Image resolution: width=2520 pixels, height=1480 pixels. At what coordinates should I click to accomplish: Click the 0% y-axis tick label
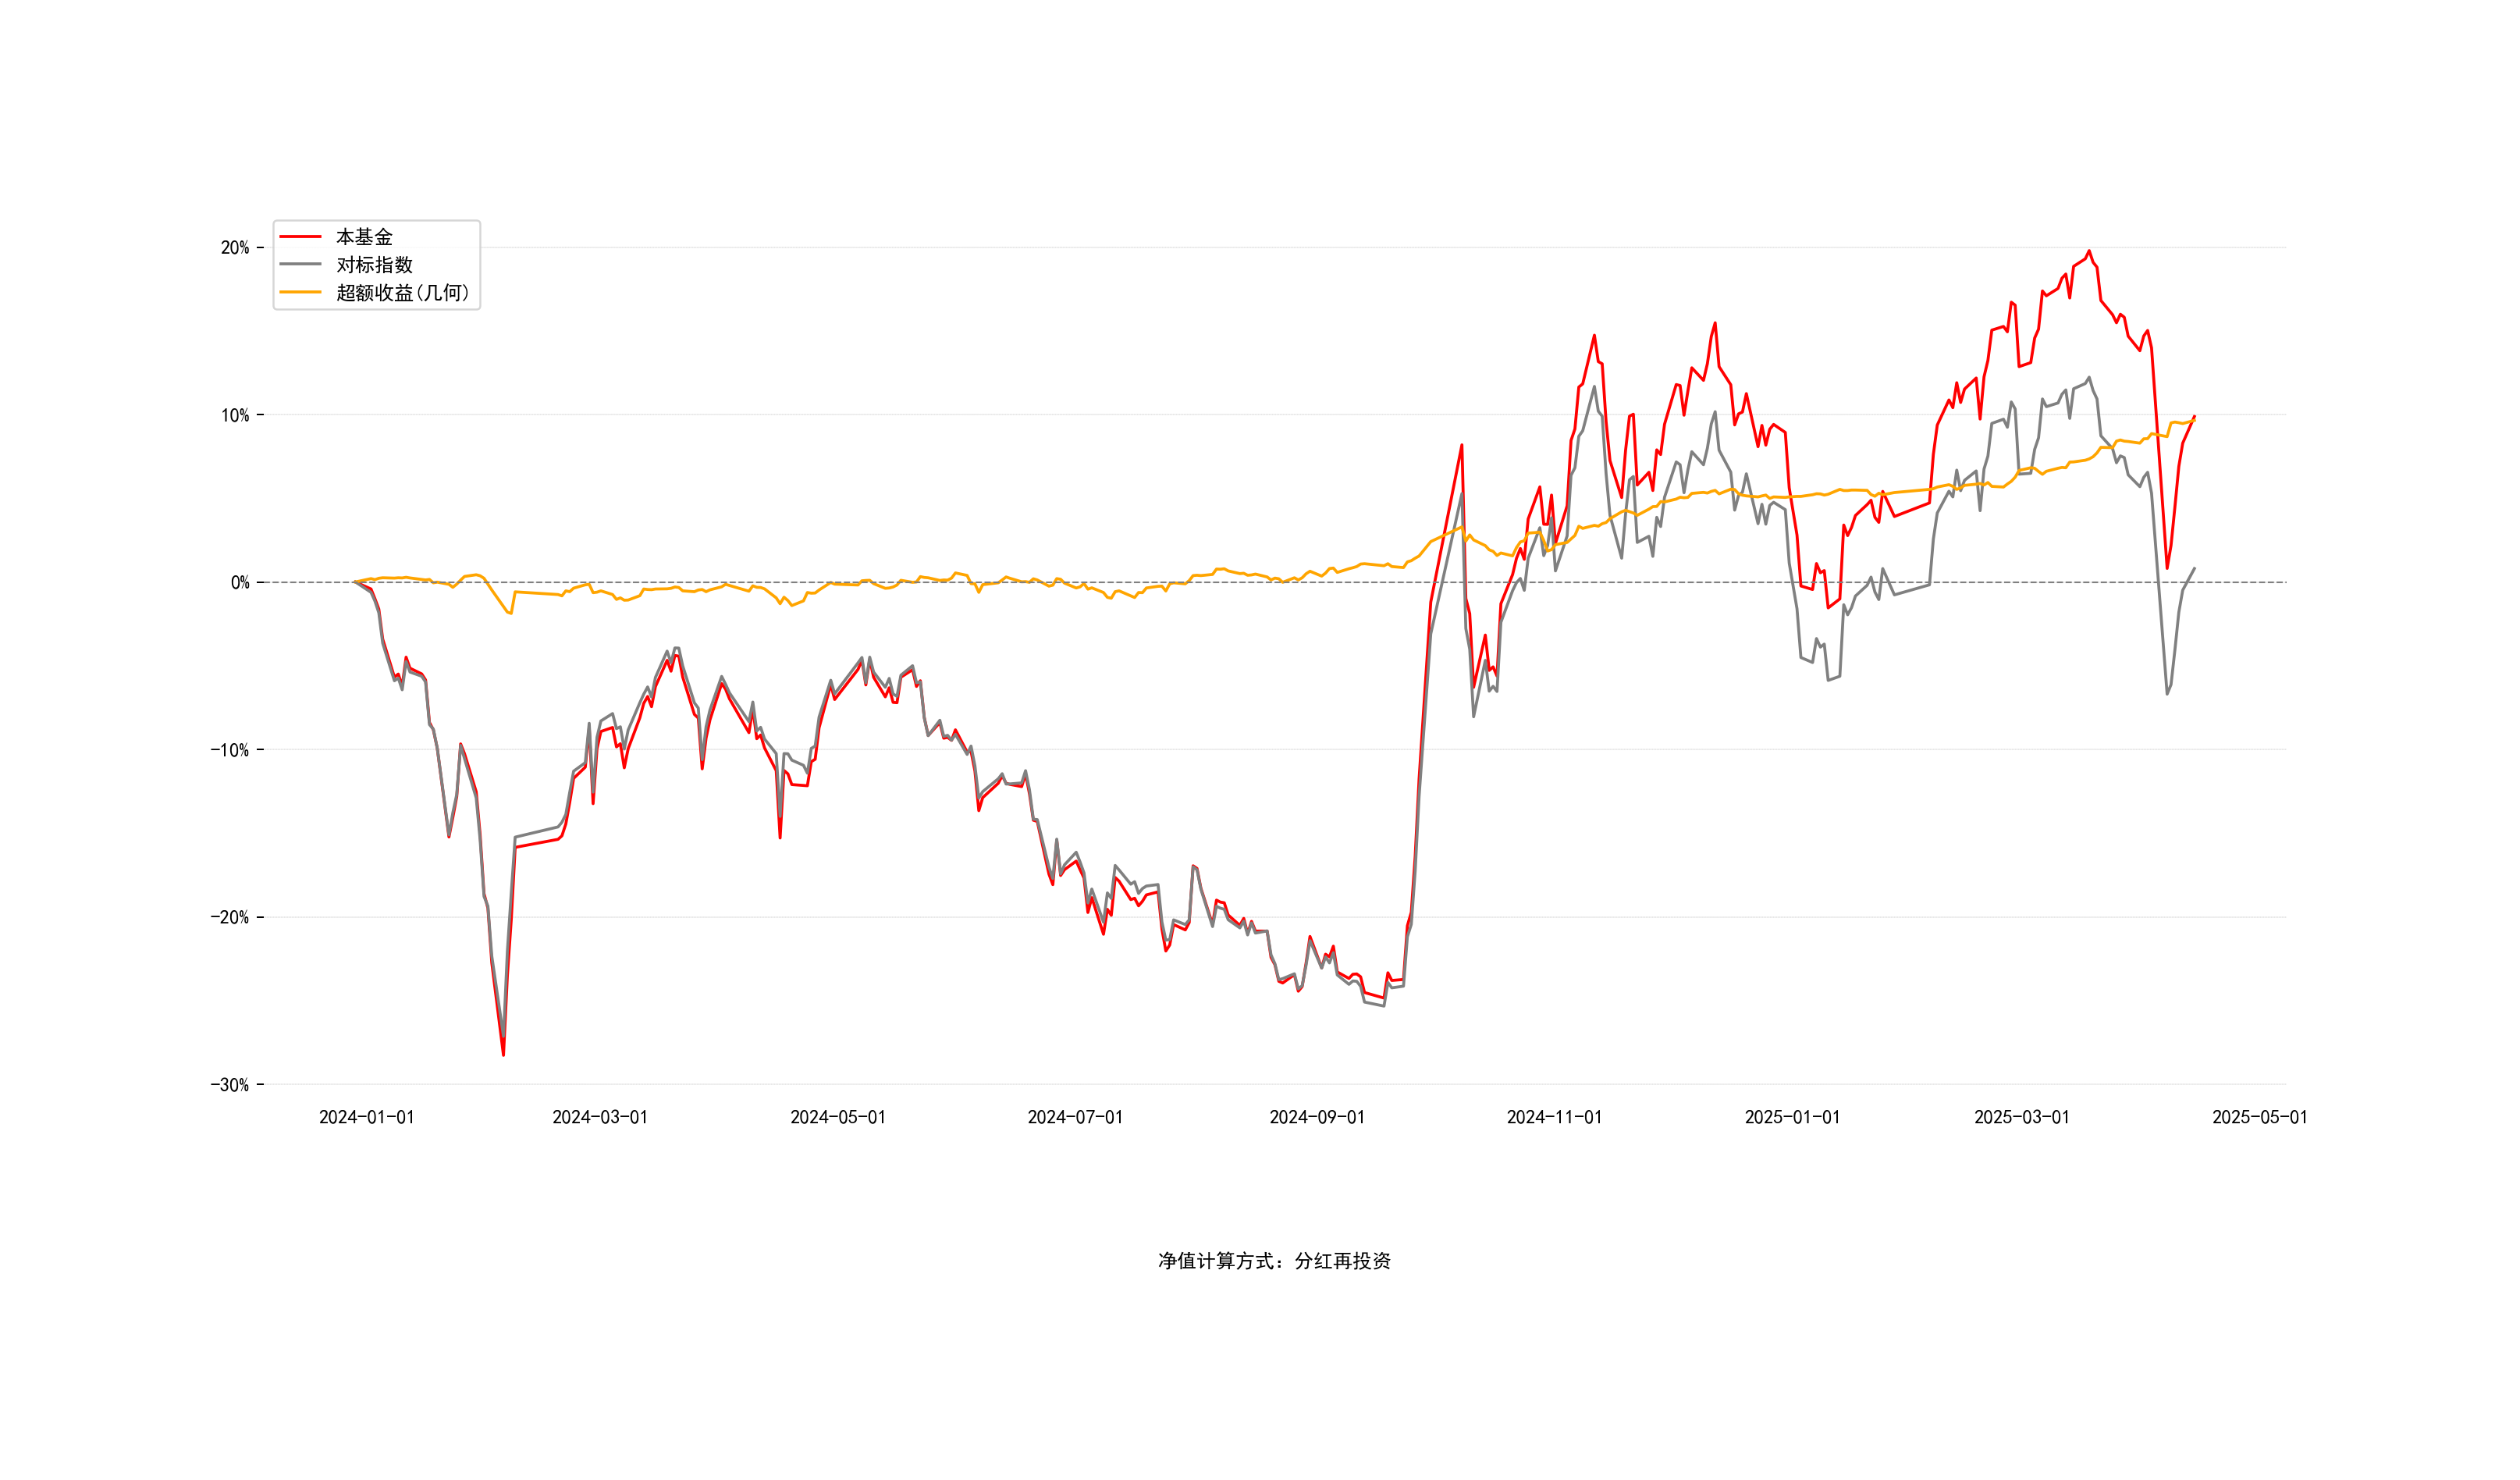point(240,583)
